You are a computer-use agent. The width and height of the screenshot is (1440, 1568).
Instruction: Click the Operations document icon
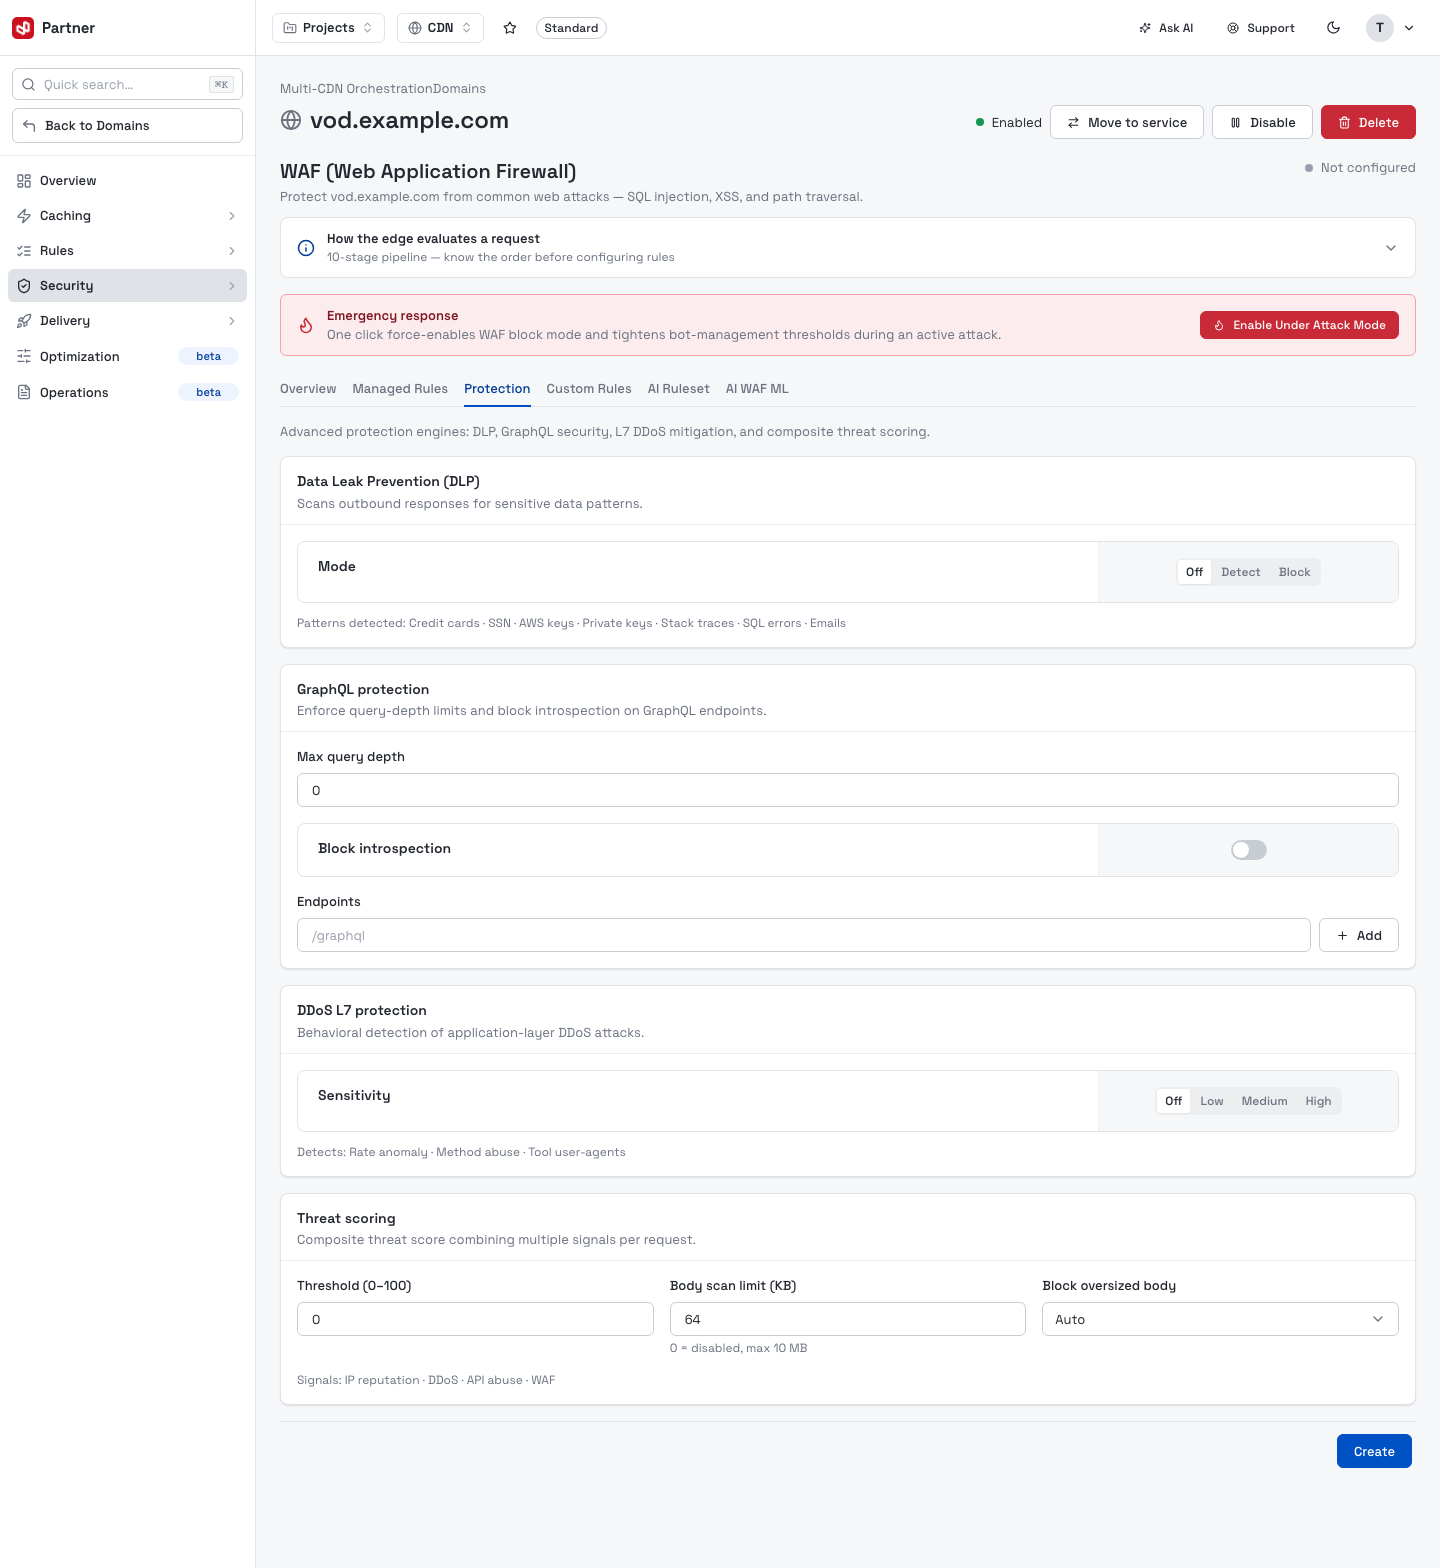click(x=24, y=392)
